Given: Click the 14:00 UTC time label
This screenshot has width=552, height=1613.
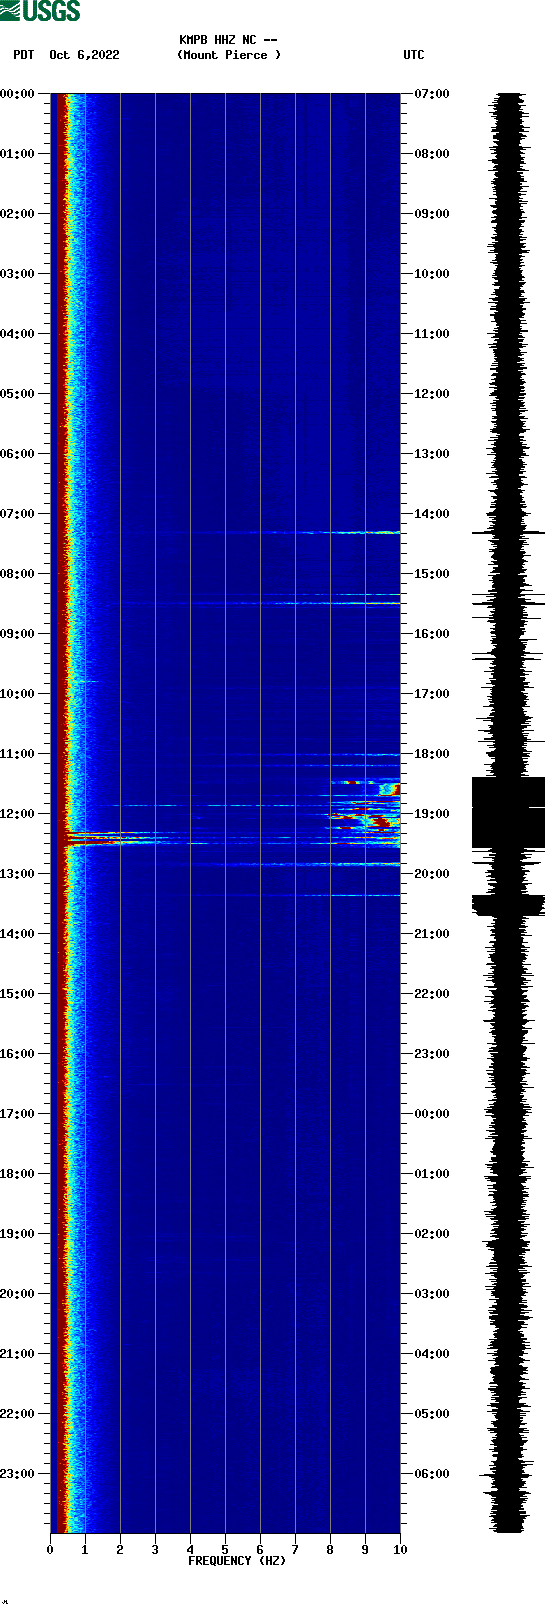Looking at the screenshot, I should (432, 514).
